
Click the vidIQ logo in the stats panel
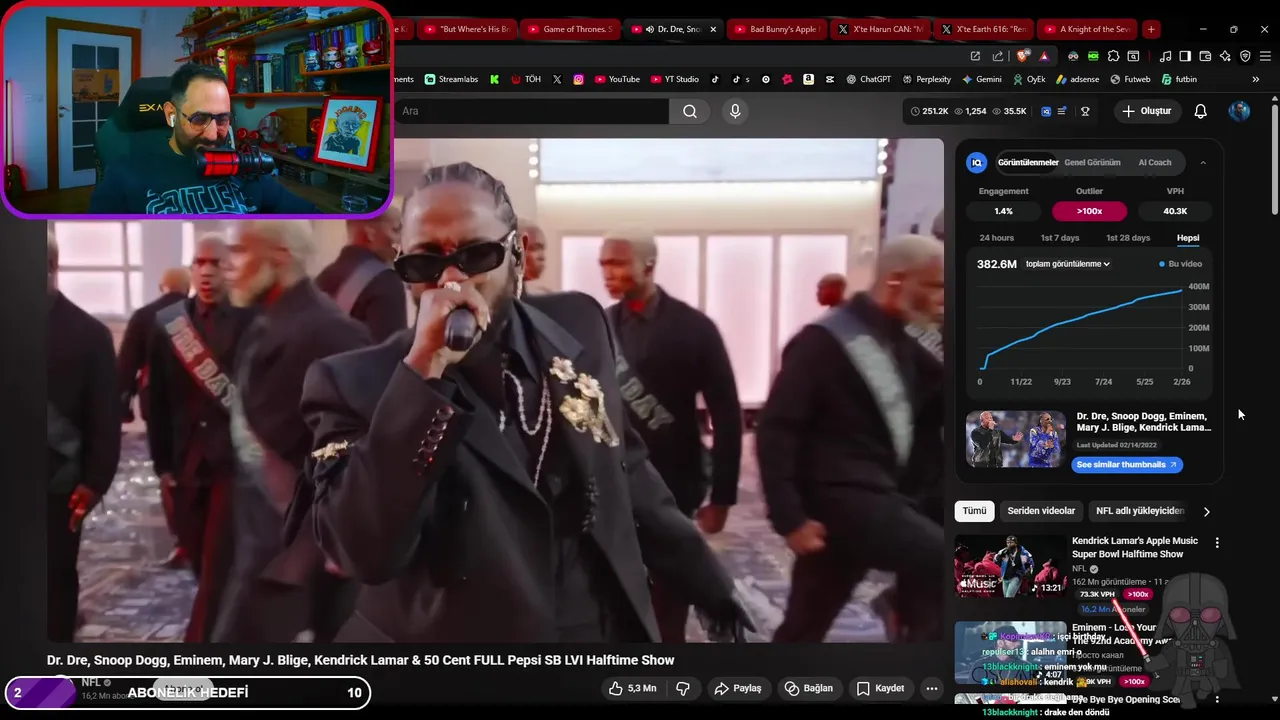(977, 162)
